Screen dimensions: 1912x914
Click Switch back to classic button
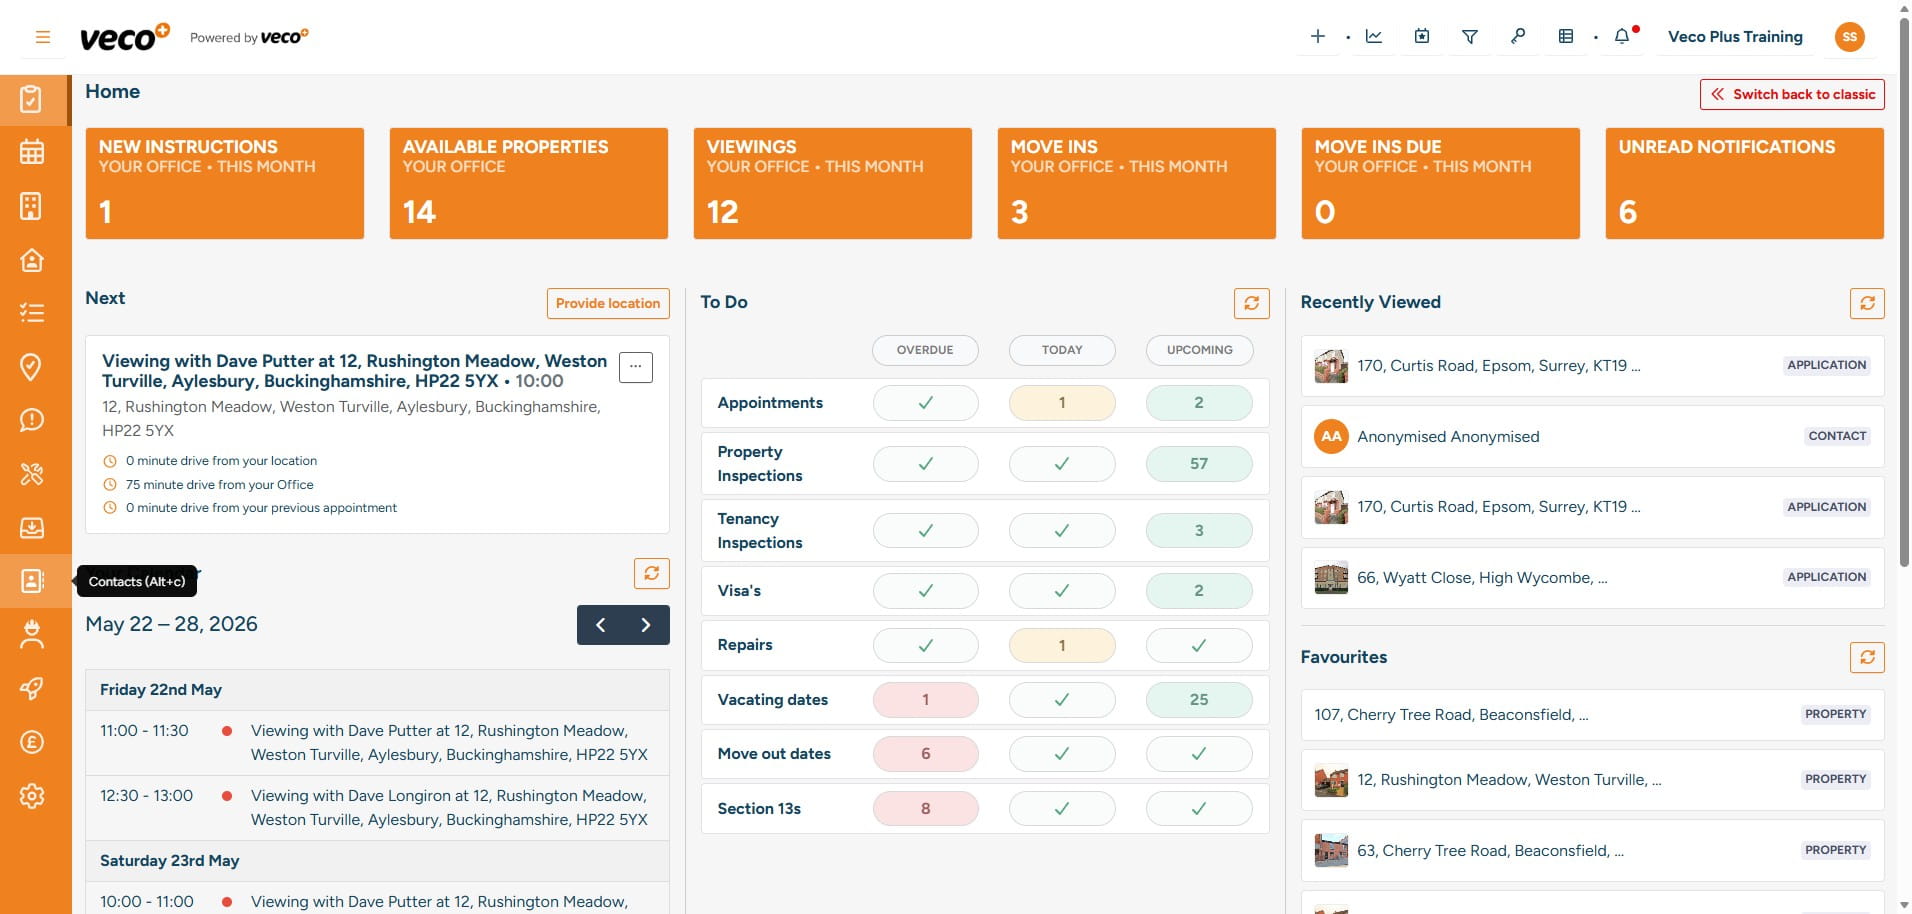click(x=1792, y=94)
